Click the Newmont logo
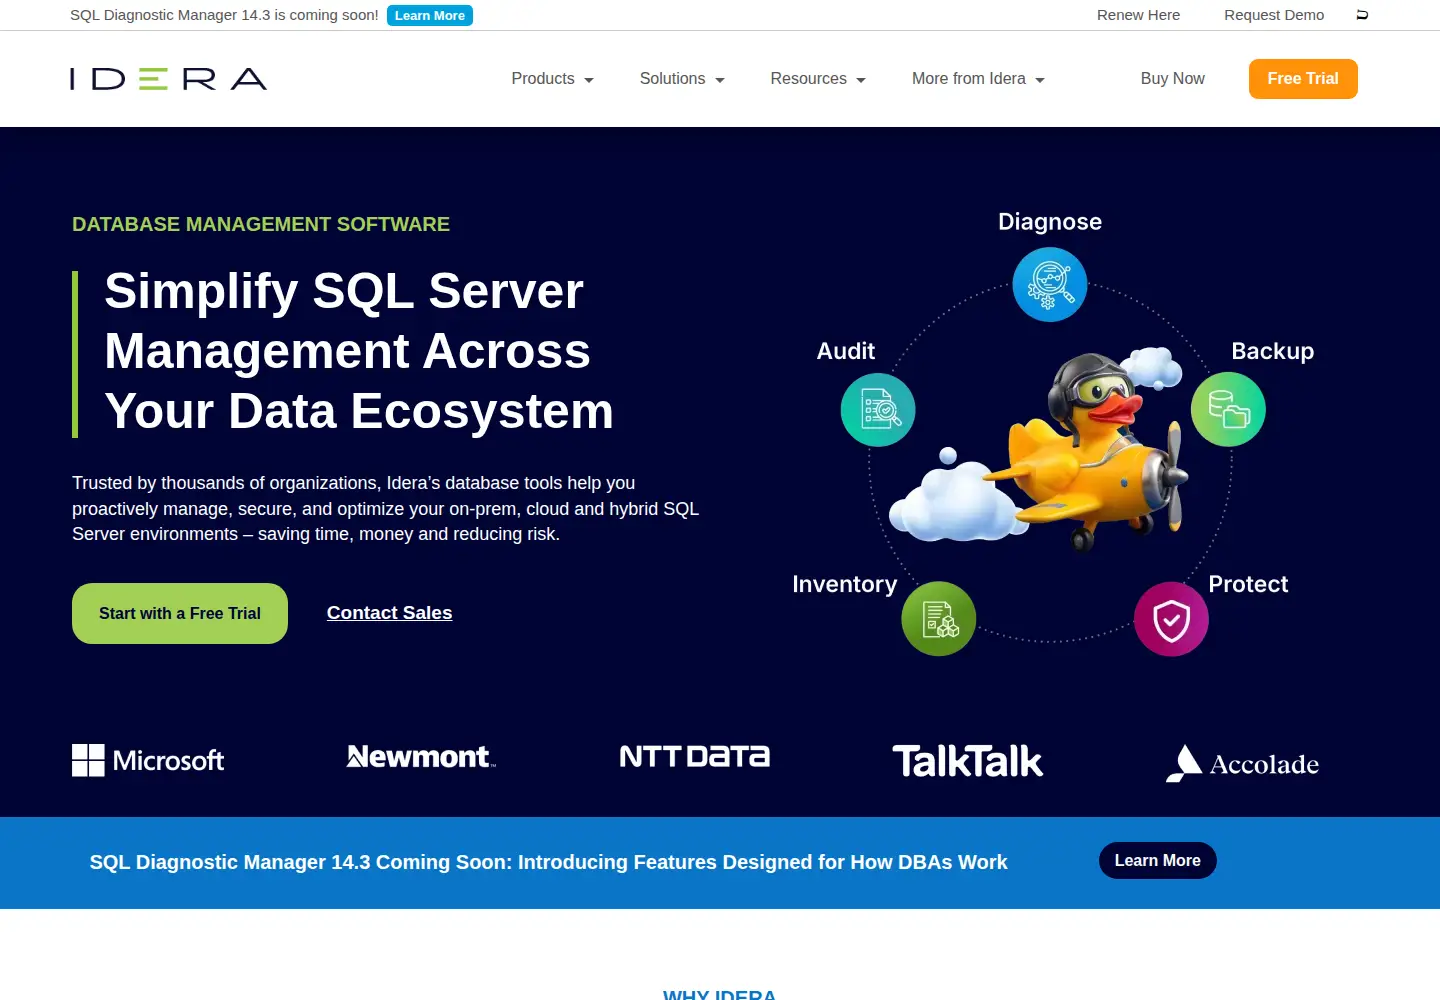This screenshot has width=1440, height=1000. click(x=421, y=757)
